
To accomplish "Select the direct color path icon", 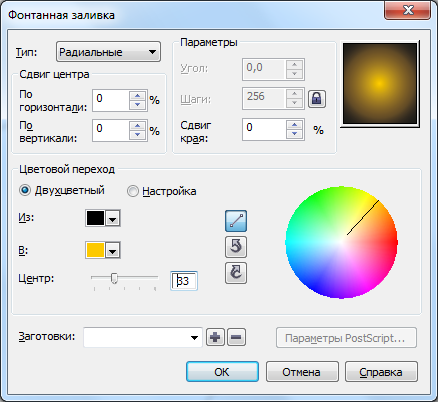I will (x=236, y=221).
